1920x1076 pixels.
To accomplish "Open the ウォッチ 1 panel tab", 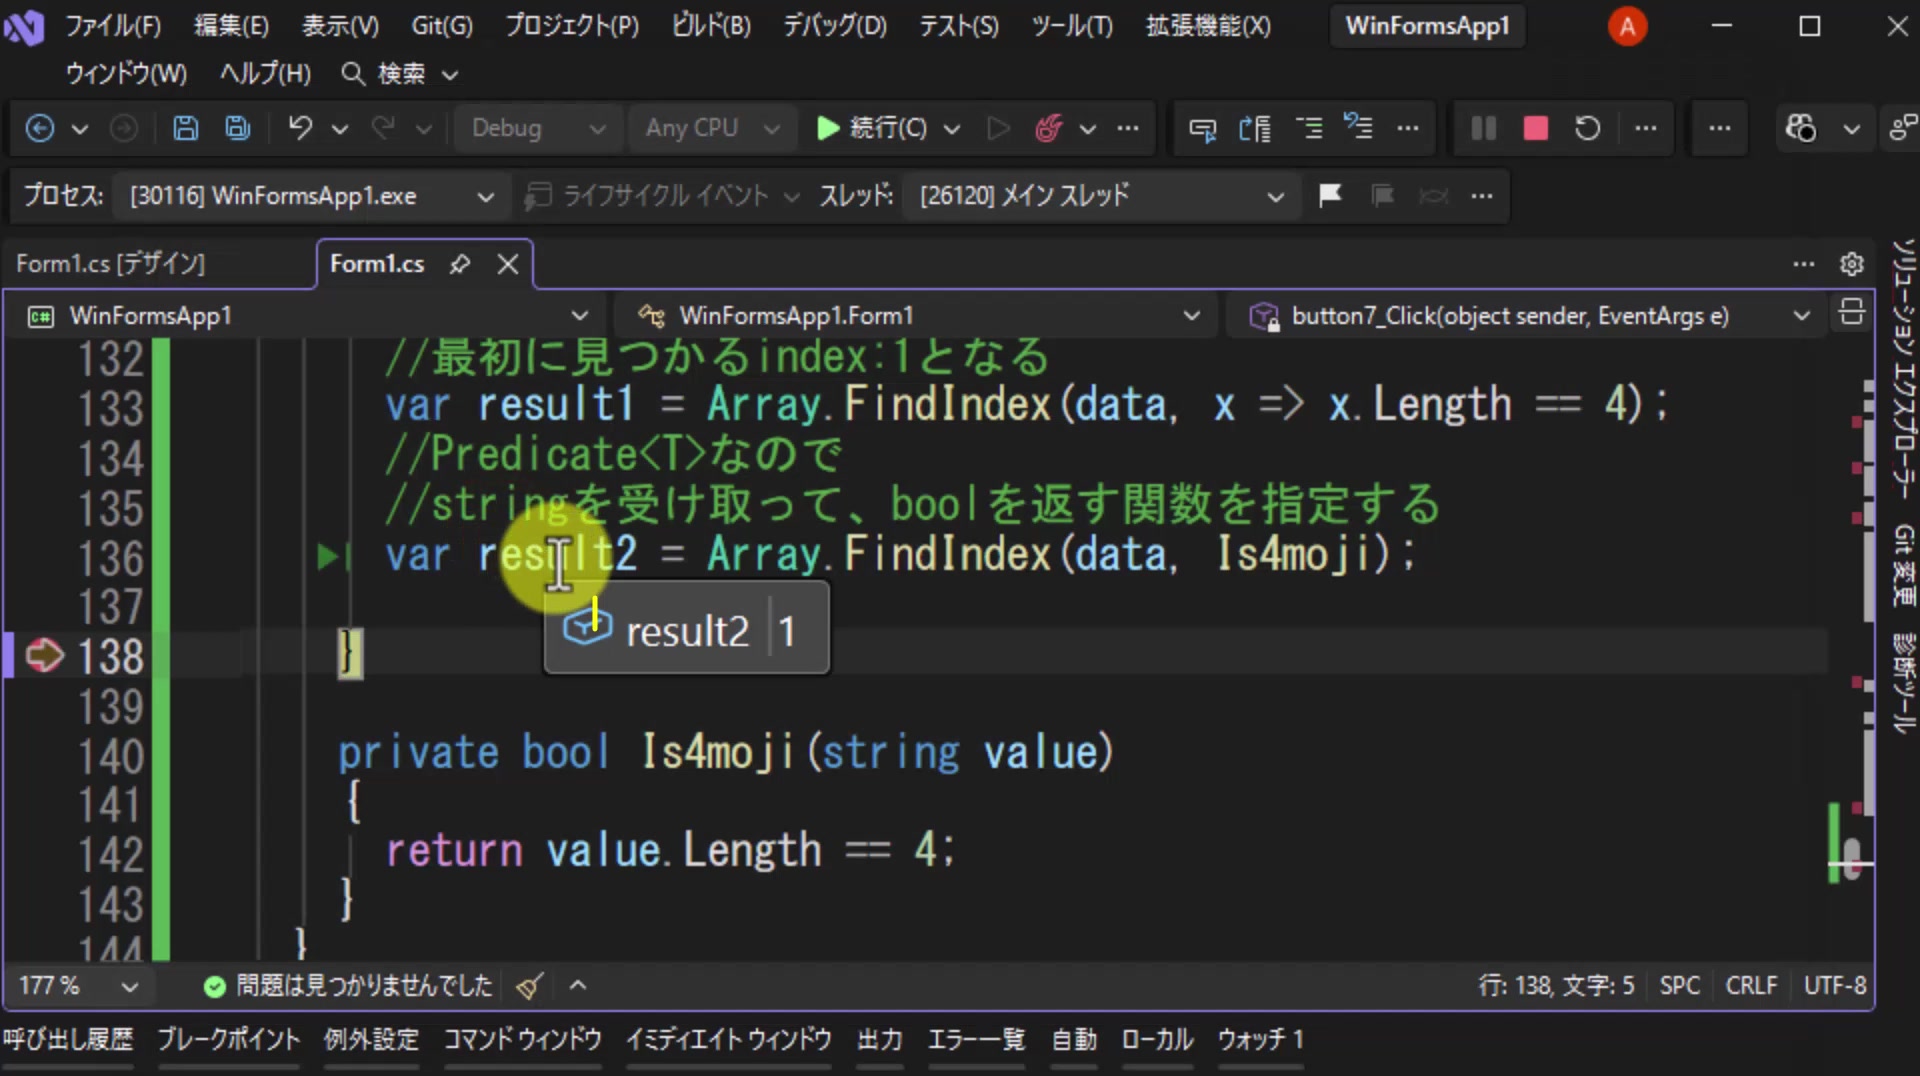I will (1260, 1040).
